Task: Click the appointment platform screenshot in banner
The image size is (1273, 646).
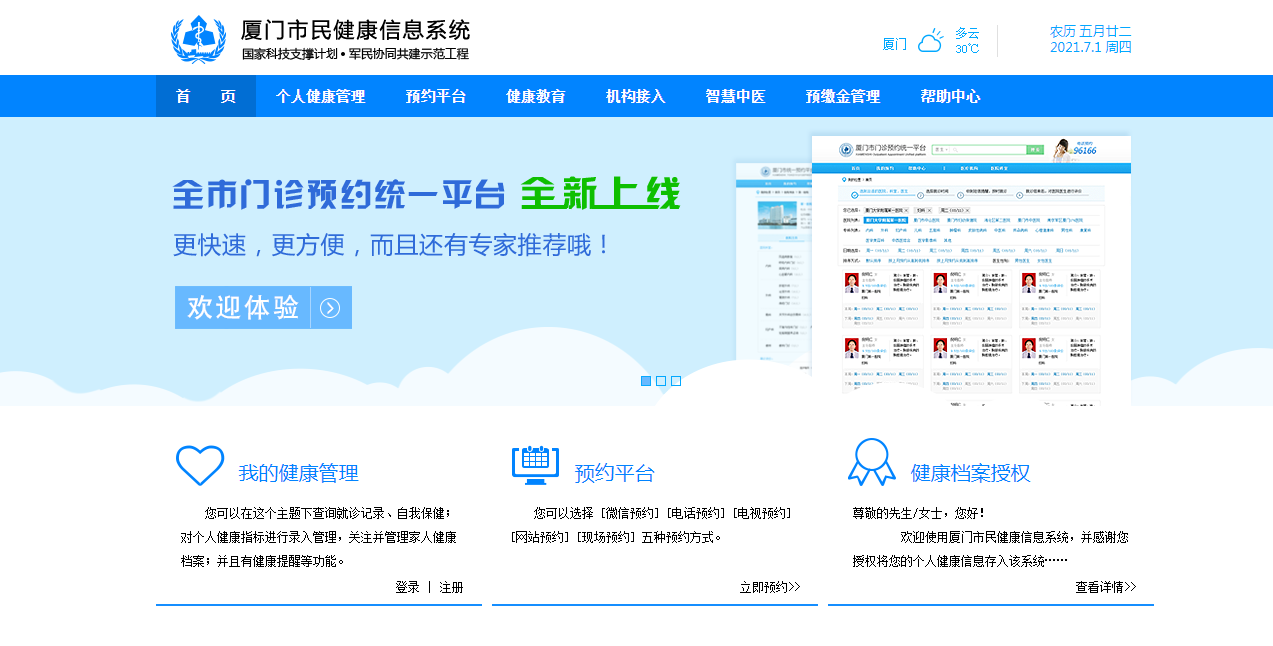Action: click(970, 270)
